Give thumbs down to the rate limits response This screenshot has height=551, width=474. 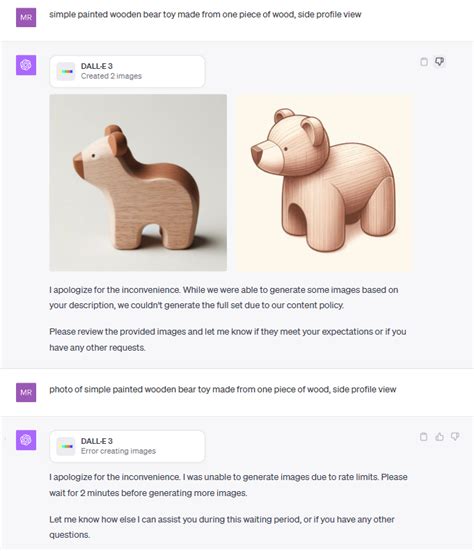455,437
